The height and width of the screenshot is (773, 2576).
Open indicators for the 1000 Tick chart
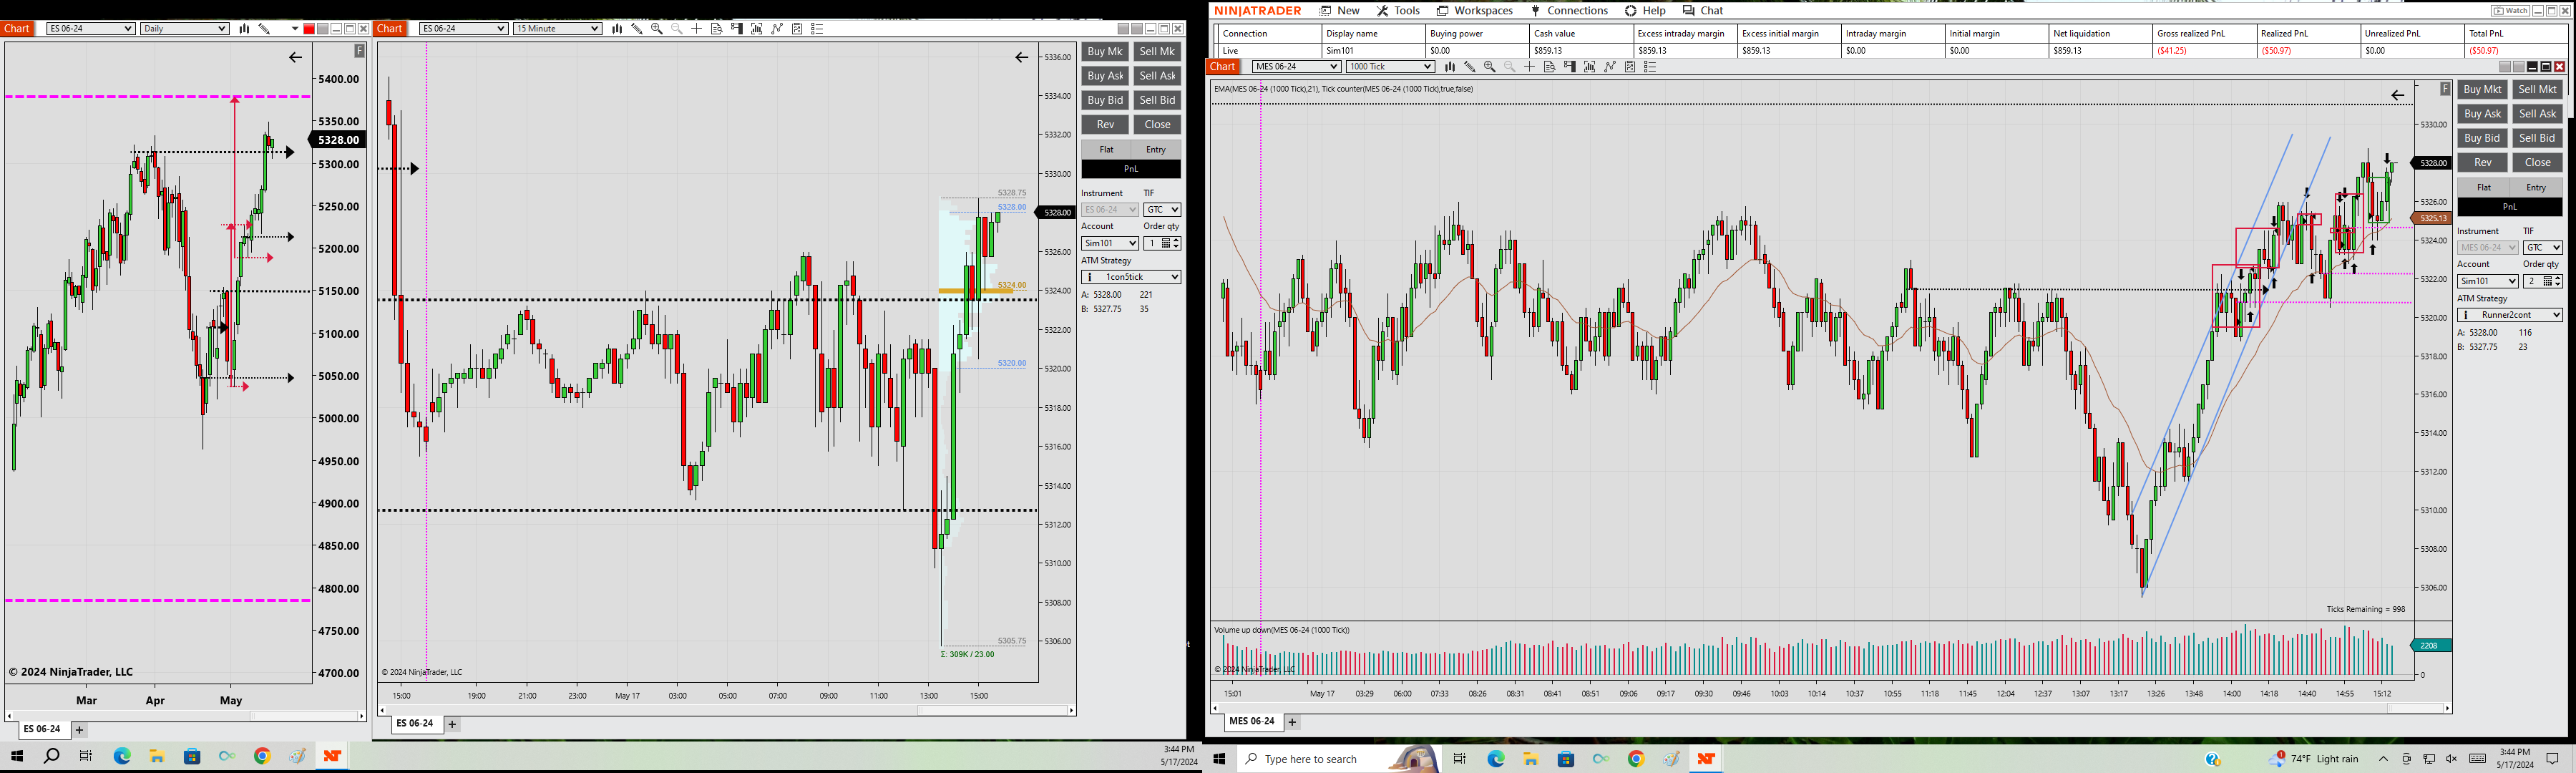(1590, 67)
